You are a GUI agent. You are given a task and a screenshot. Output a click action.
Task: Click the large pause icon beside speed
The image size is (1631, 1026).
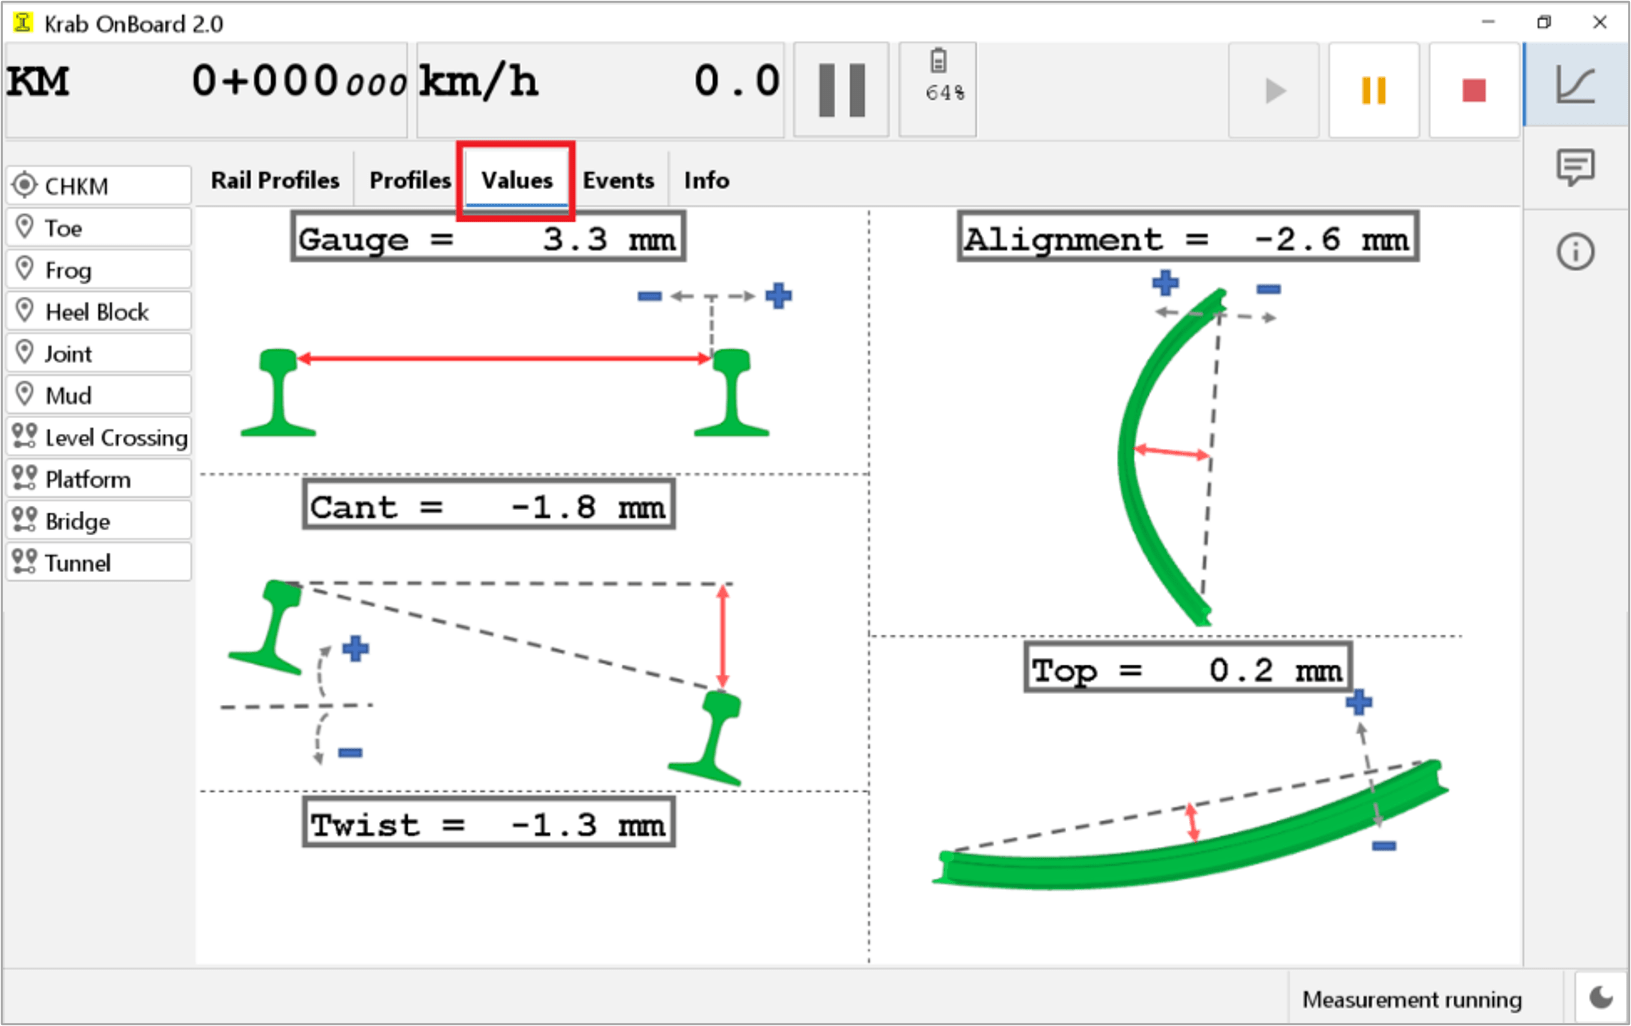tap(841, 90)
